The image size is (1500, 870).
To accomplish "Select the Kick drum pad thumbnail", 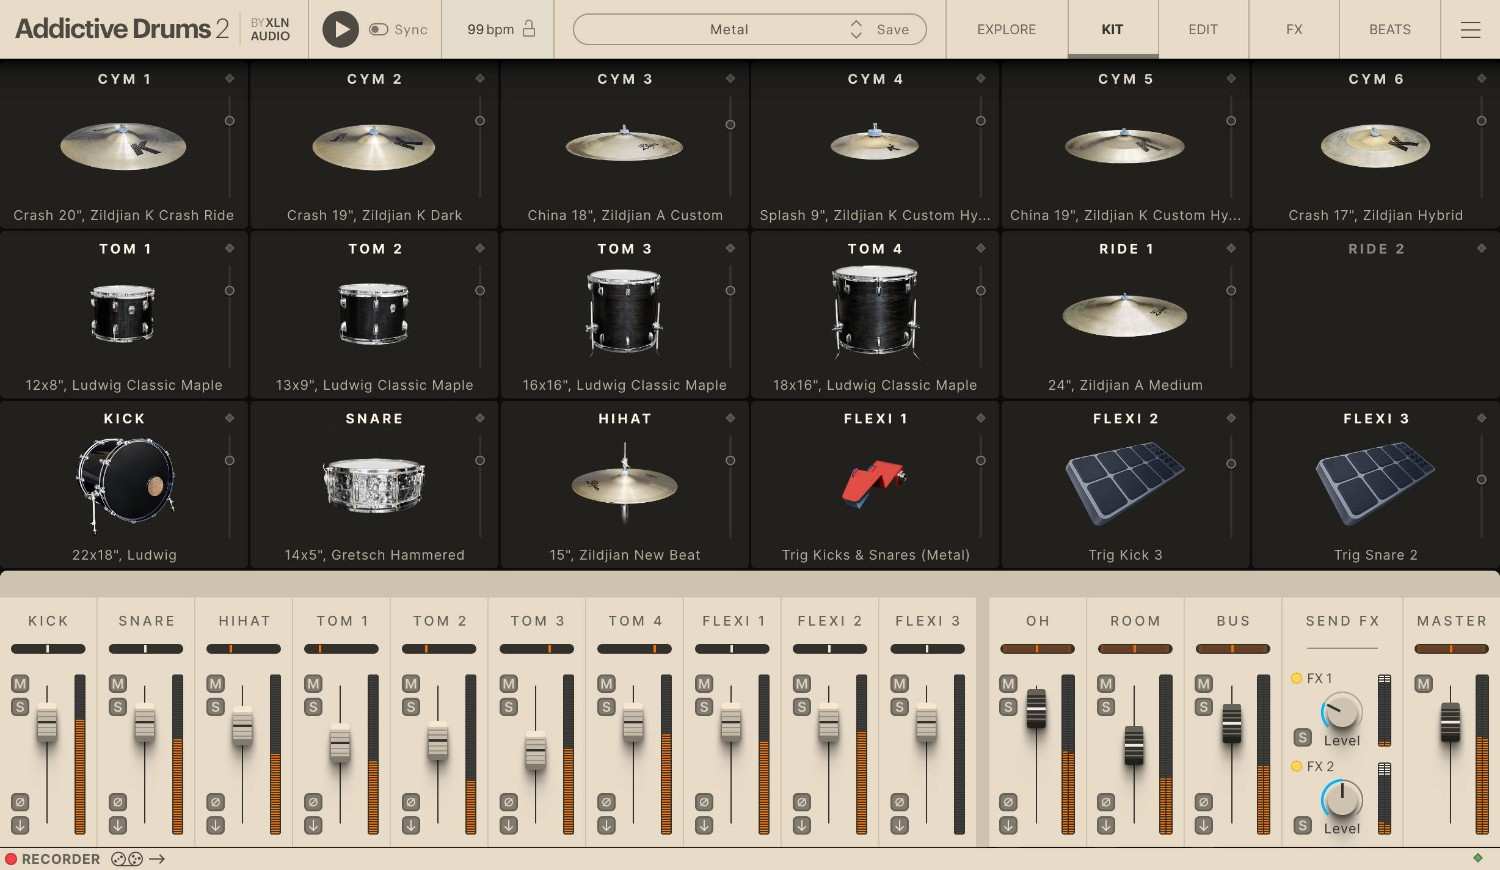I will click(124, 483).
